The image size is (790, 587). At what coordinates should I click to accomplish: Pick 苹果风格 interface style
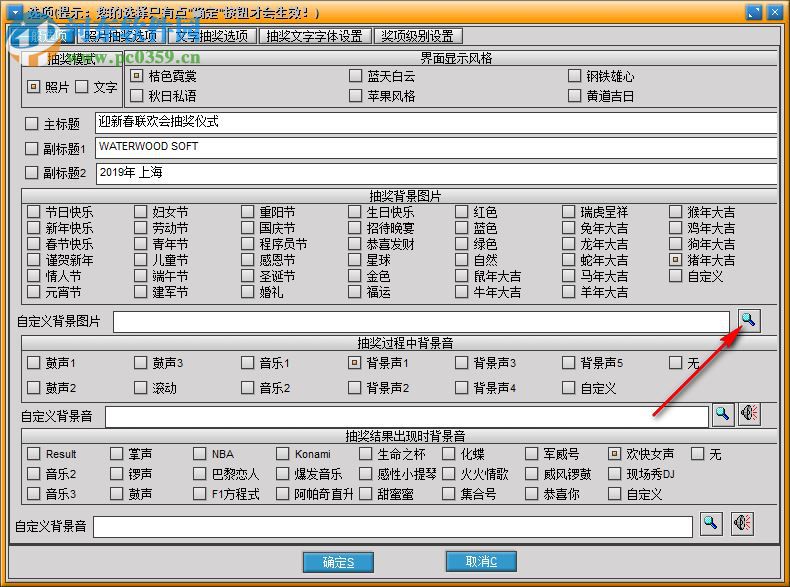(356, 95)
